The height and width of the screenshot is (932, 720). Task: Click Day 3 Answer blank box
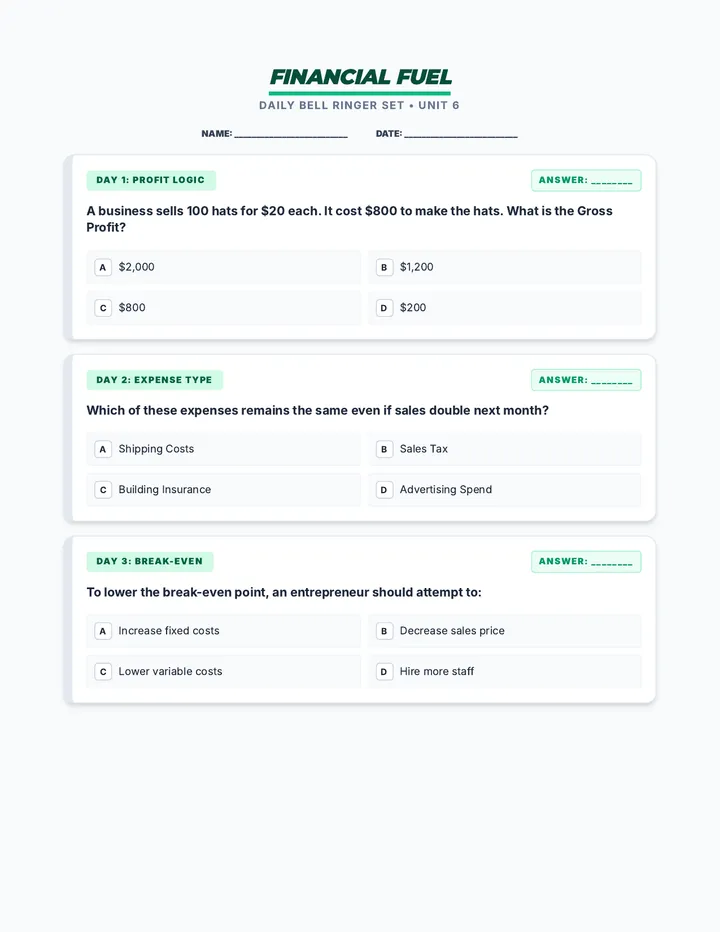pyautogui.click(x=586, y=561)
